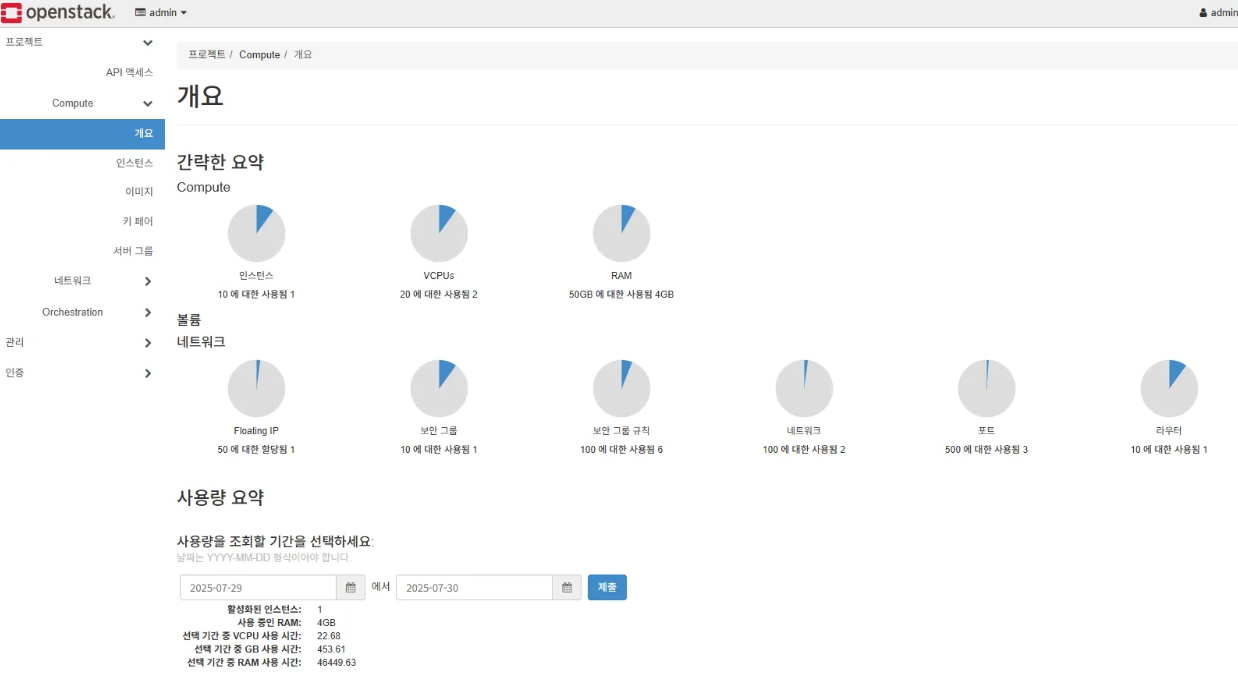1238x679 pixels.
Task: Click the RAM usage pie chart
Action: 621,234
